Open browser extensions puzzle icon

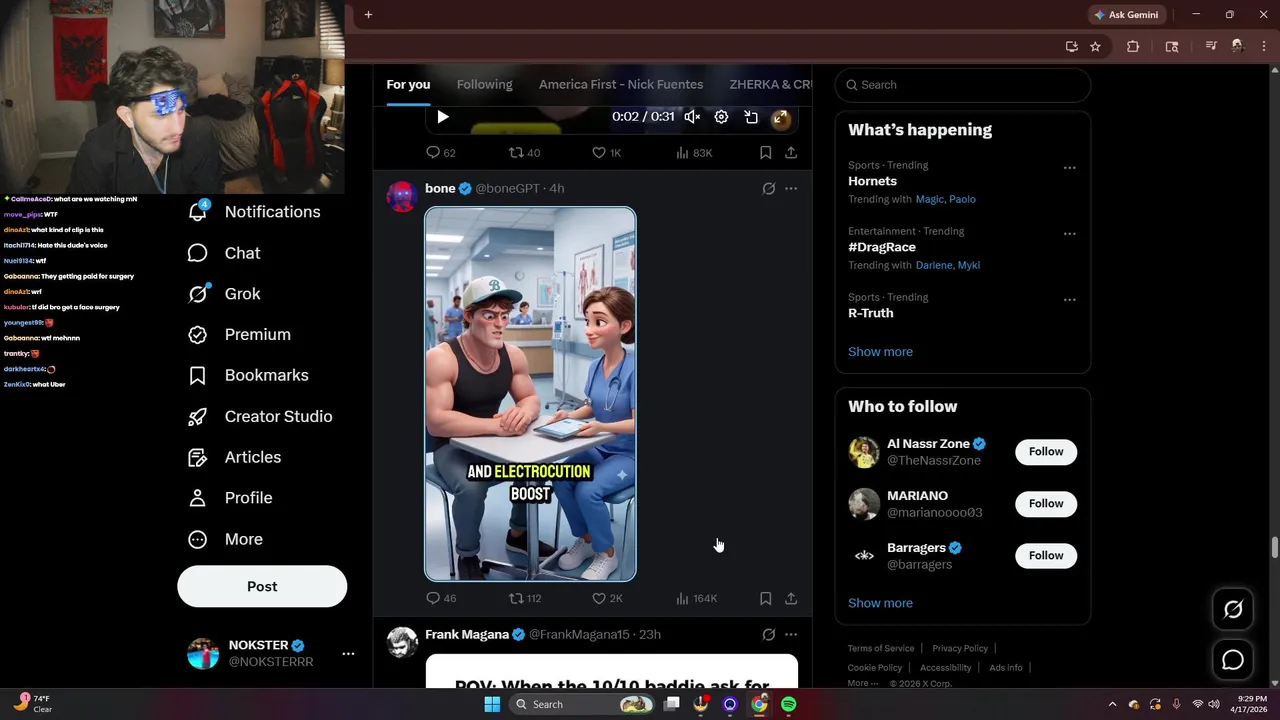pos(1133,46)
